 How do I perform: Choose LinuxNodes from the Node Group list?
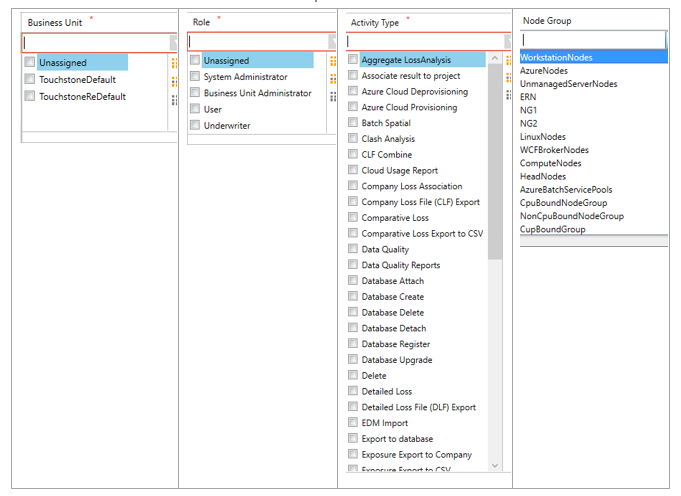542,137
